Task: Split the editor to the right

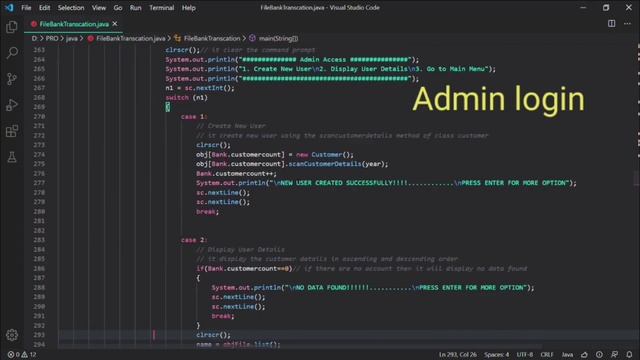Action: click(x=611, y=24)
